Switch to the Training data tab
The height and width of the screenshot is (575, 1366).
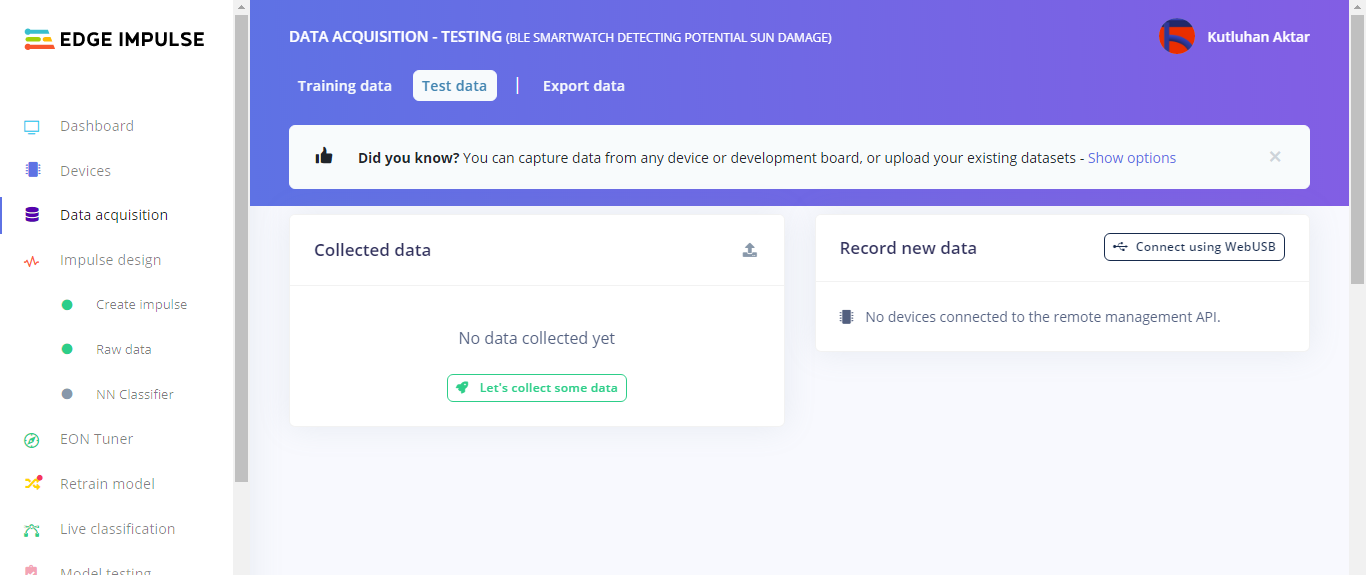point(344,86)
